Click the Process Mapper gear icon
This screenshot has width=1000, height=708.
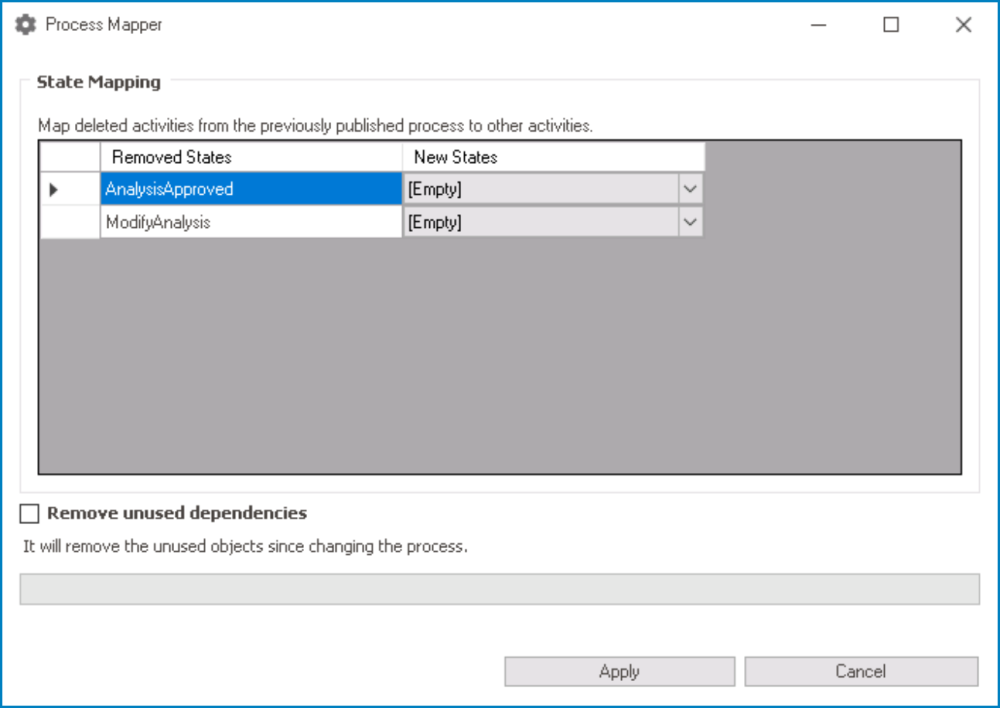[x=25, y=25]
